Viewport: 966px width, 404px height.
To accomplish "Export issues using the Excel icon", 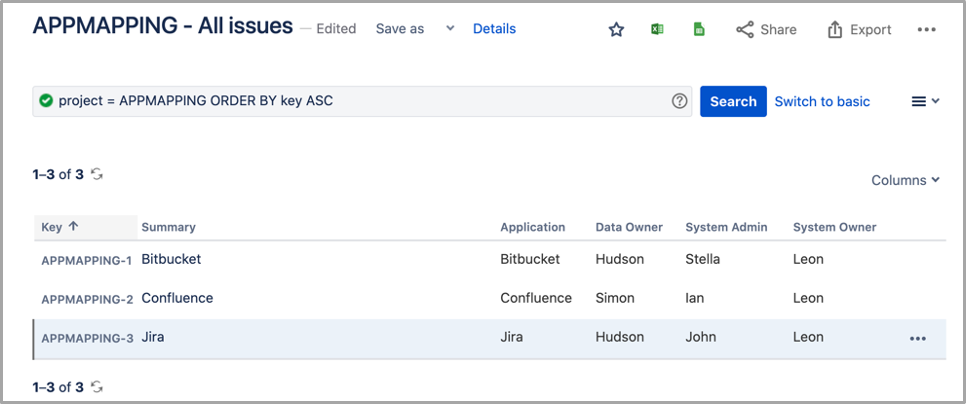I will (x=657, y=30).
